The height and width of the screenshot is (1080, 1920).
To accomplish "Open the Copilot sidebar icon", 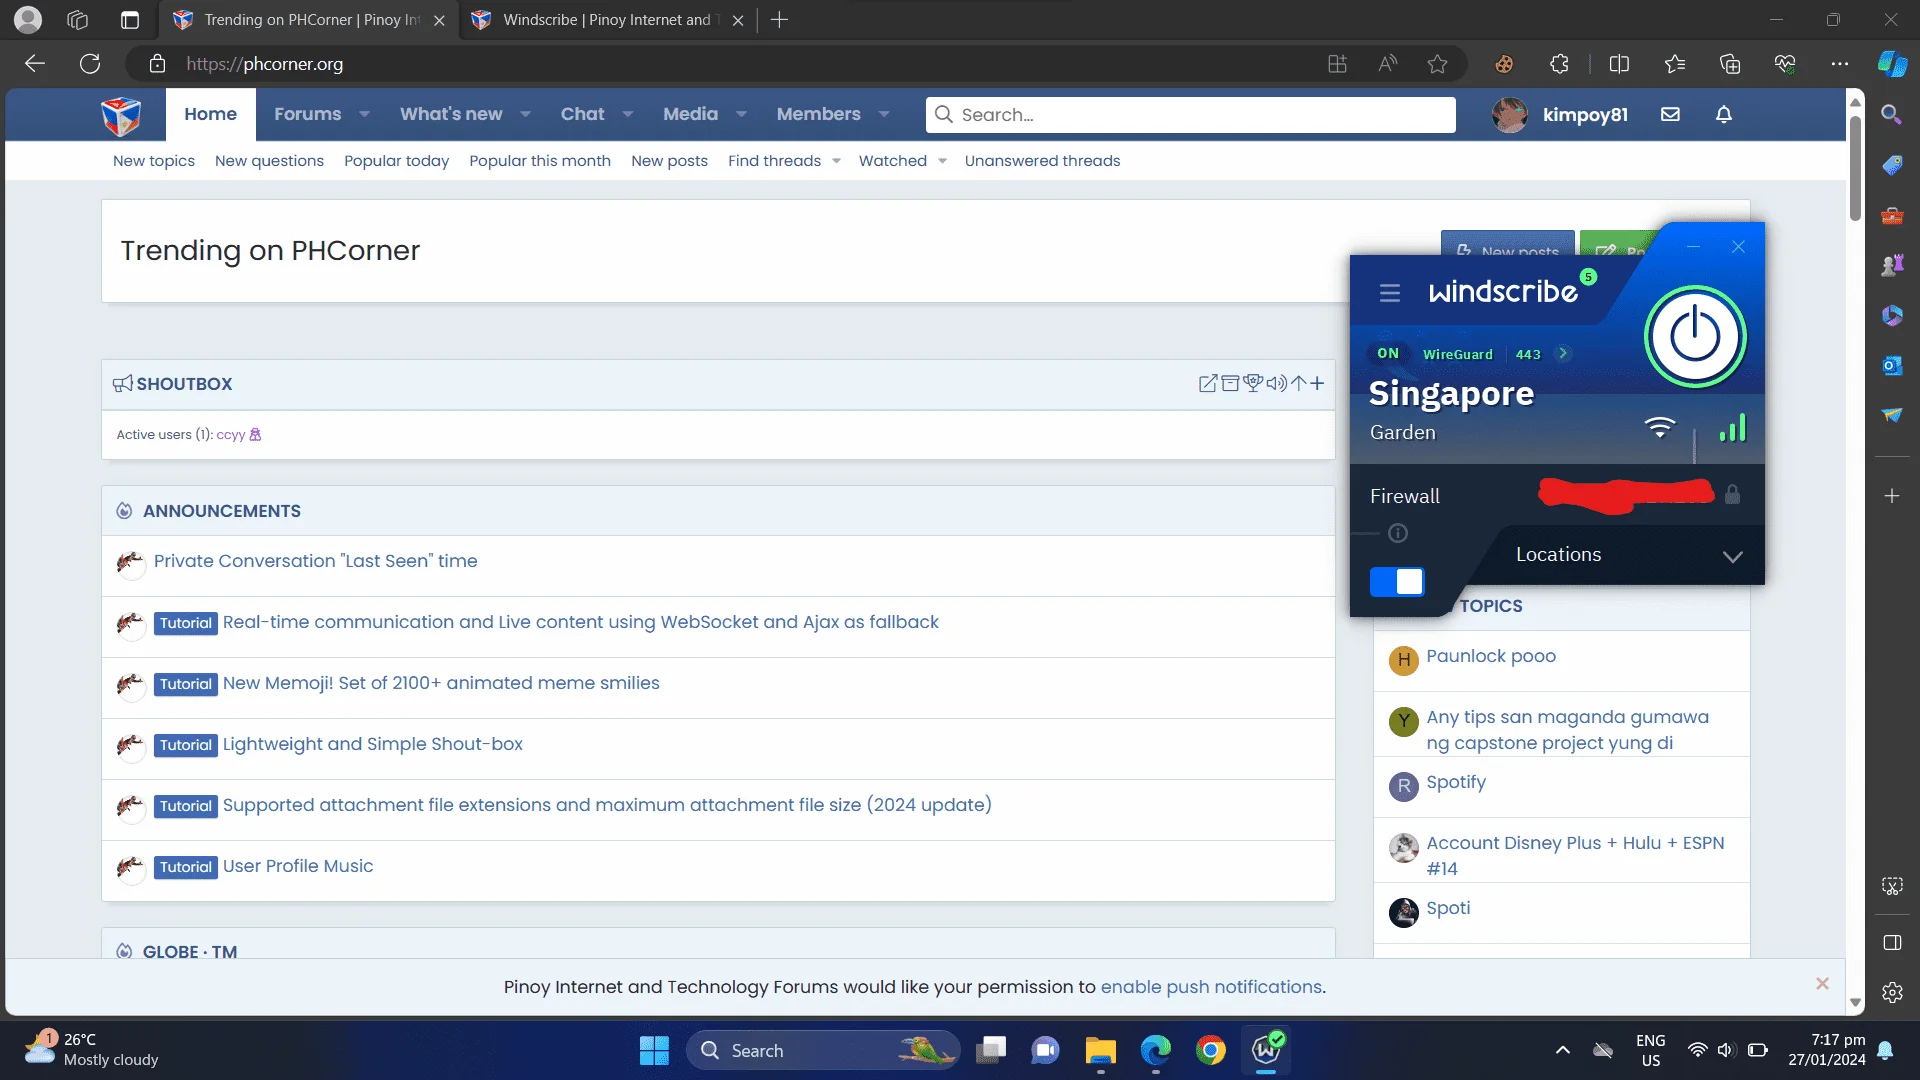I will point(1891,64).
